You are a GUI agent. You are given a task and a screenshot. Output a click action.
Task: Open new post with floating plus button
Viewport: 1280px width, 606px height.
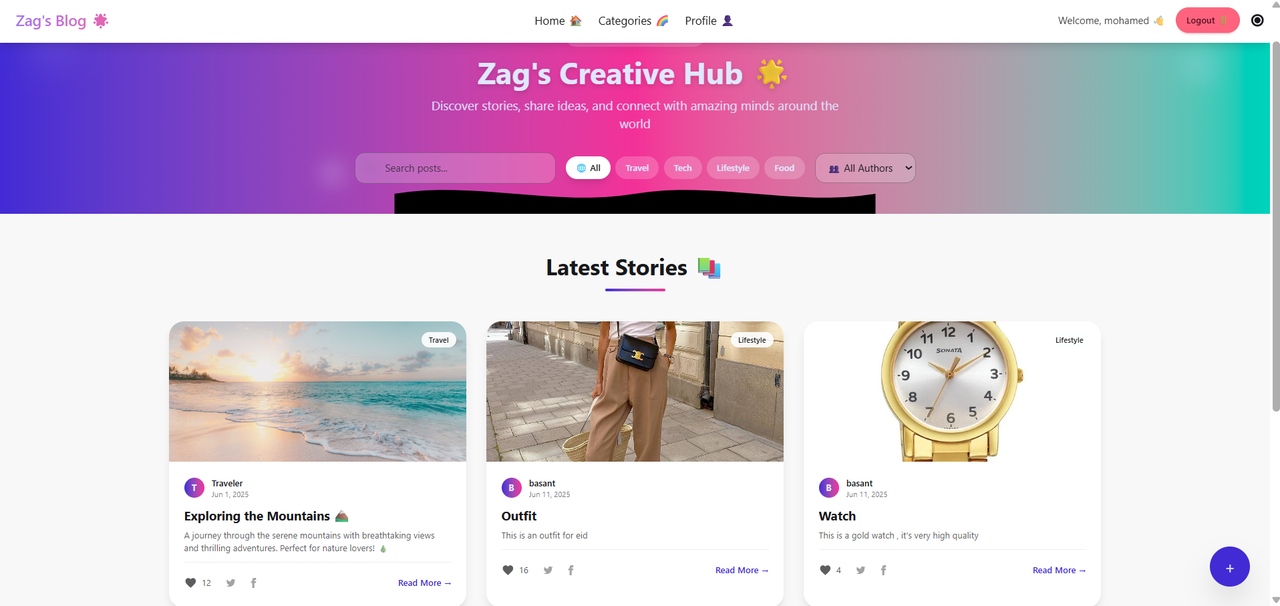(x=1229, y=567)
